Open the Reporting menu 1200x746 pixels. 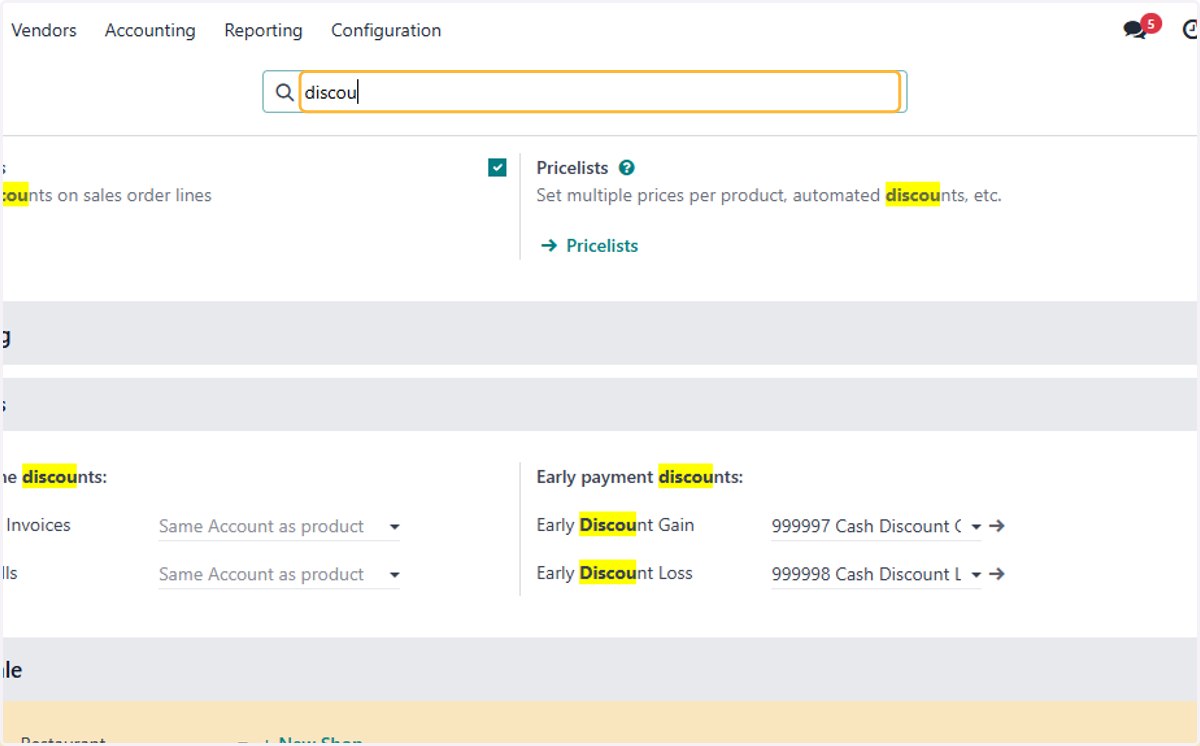coord(263,30)
